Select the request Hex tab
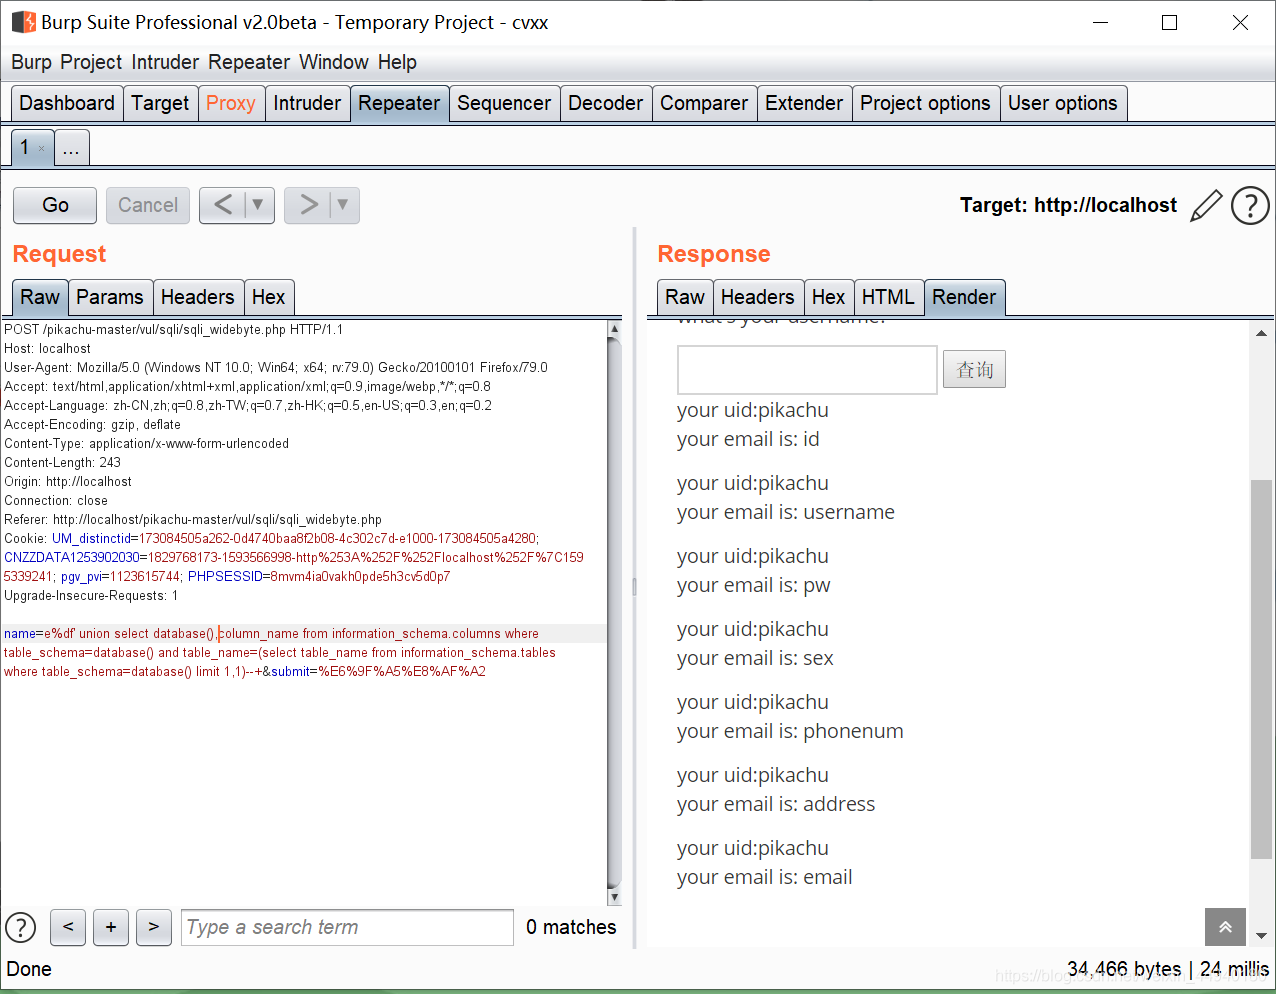Image resolution: width=1276 pixels, height=994 pixels. point(269,297)
